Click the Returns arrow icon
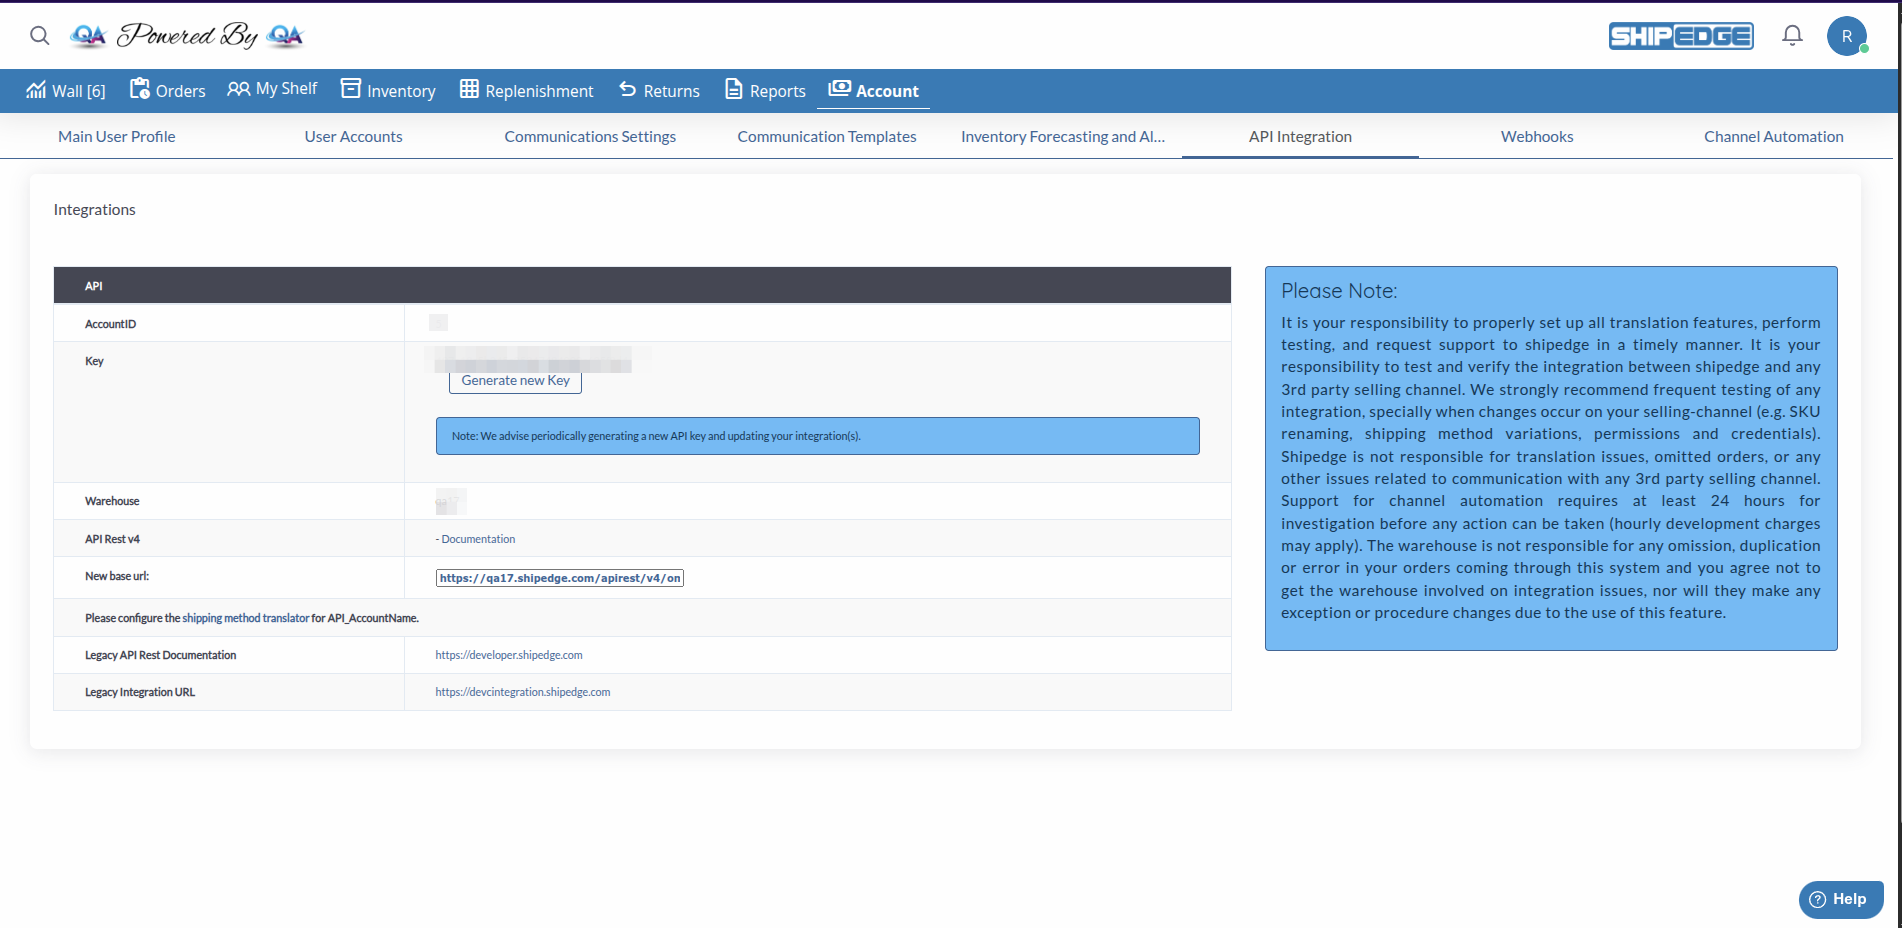1902x928 pixels. (627, 89)
